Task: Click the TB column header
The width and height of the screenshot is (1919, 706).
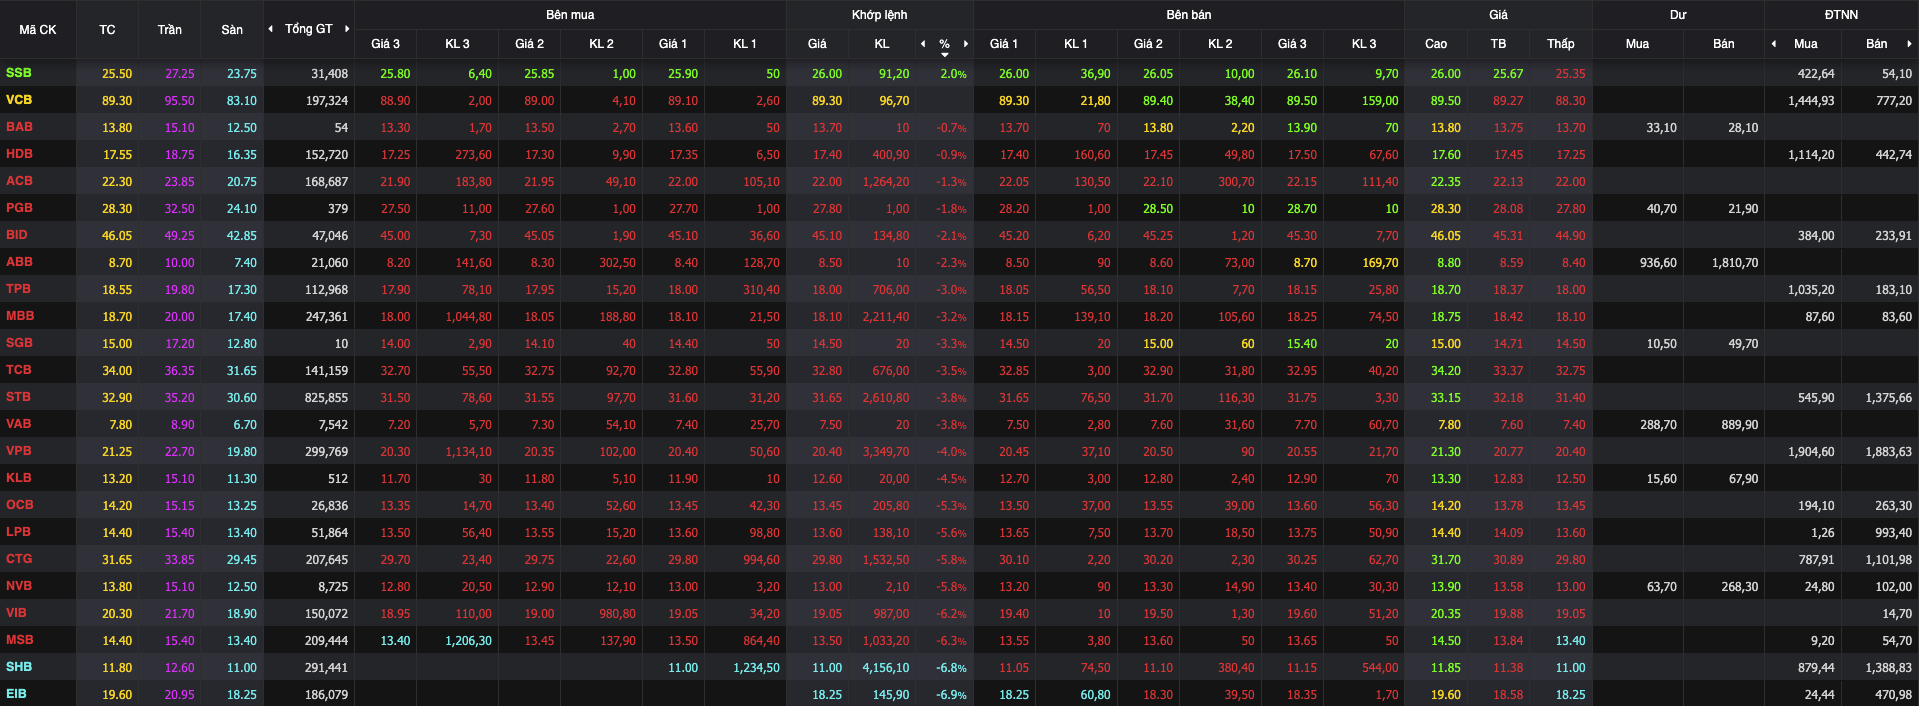Action: tap(1498, 44)
